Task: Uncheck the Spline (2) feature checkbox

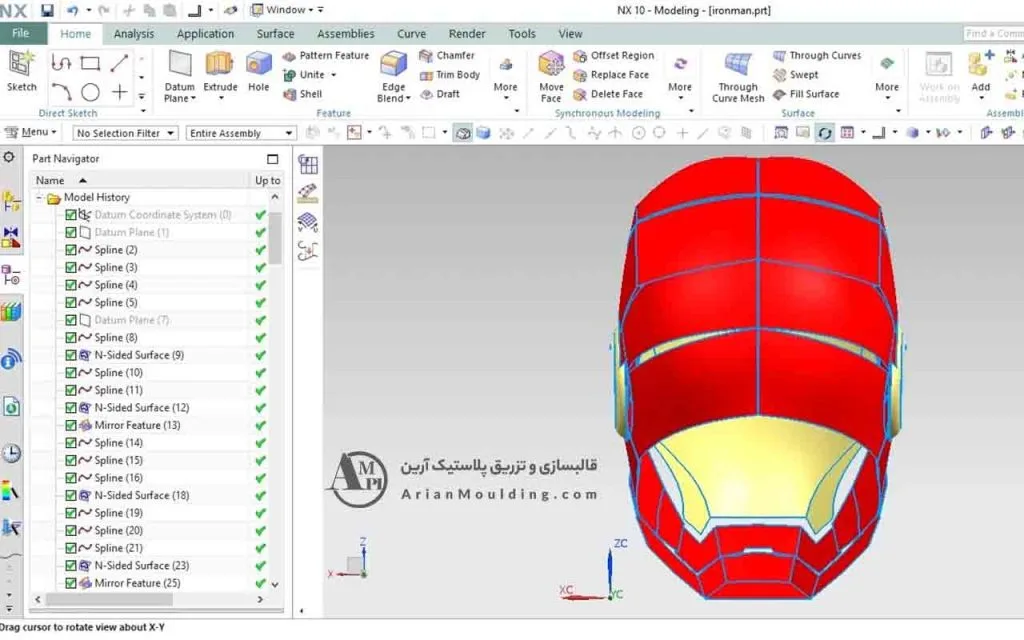Action: [x=71, y=250]
